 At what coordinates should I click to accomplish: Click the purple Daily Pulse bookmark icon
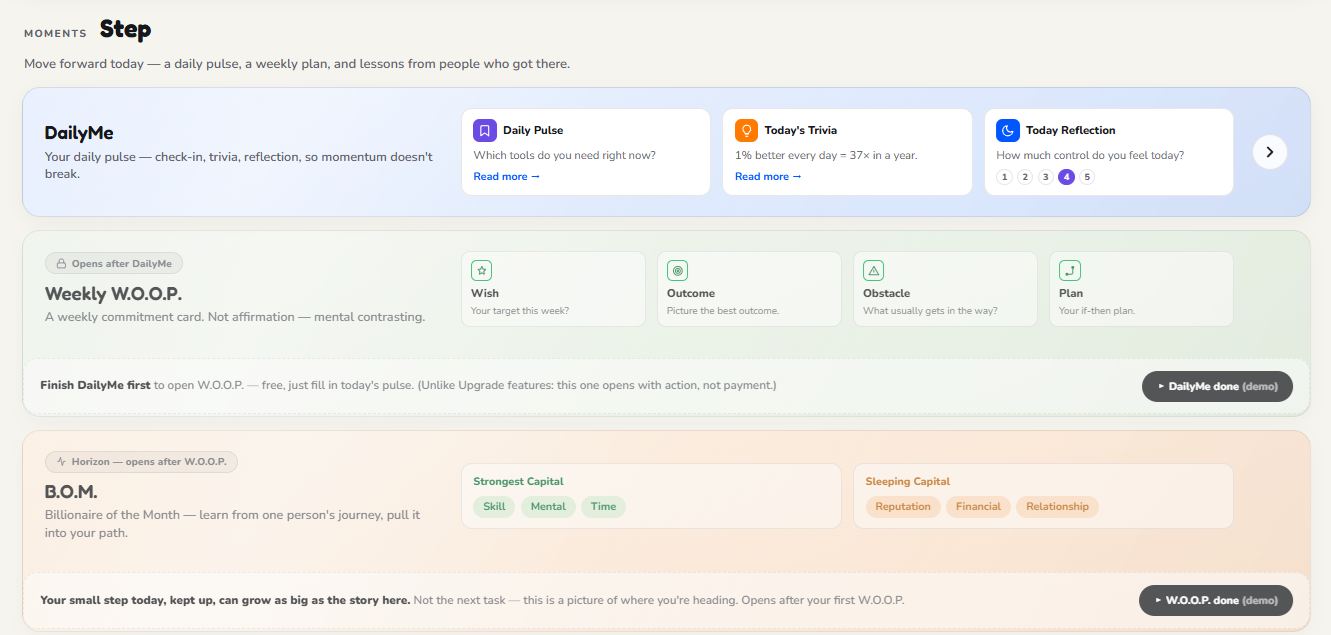(485, 130)
